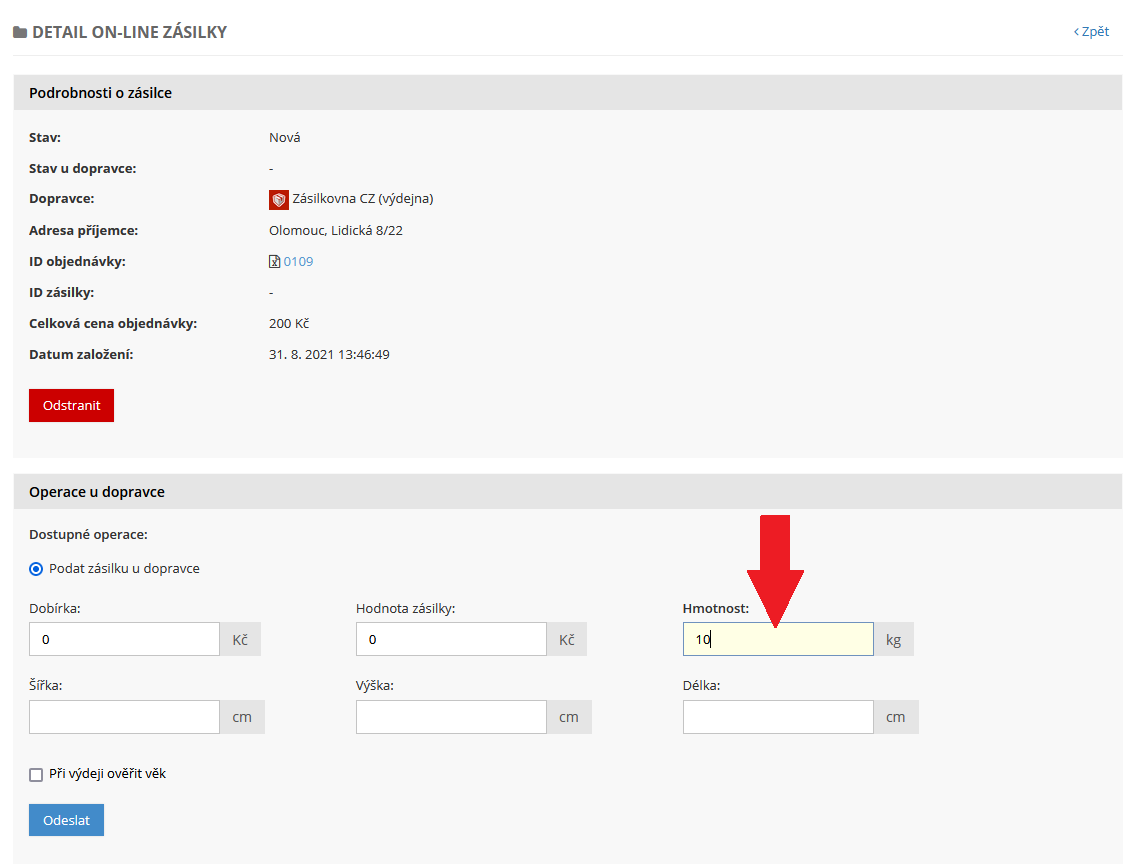Click the kg unit label next to Hmotnost
Screen dimensions: 1134x864
point(893,640)
